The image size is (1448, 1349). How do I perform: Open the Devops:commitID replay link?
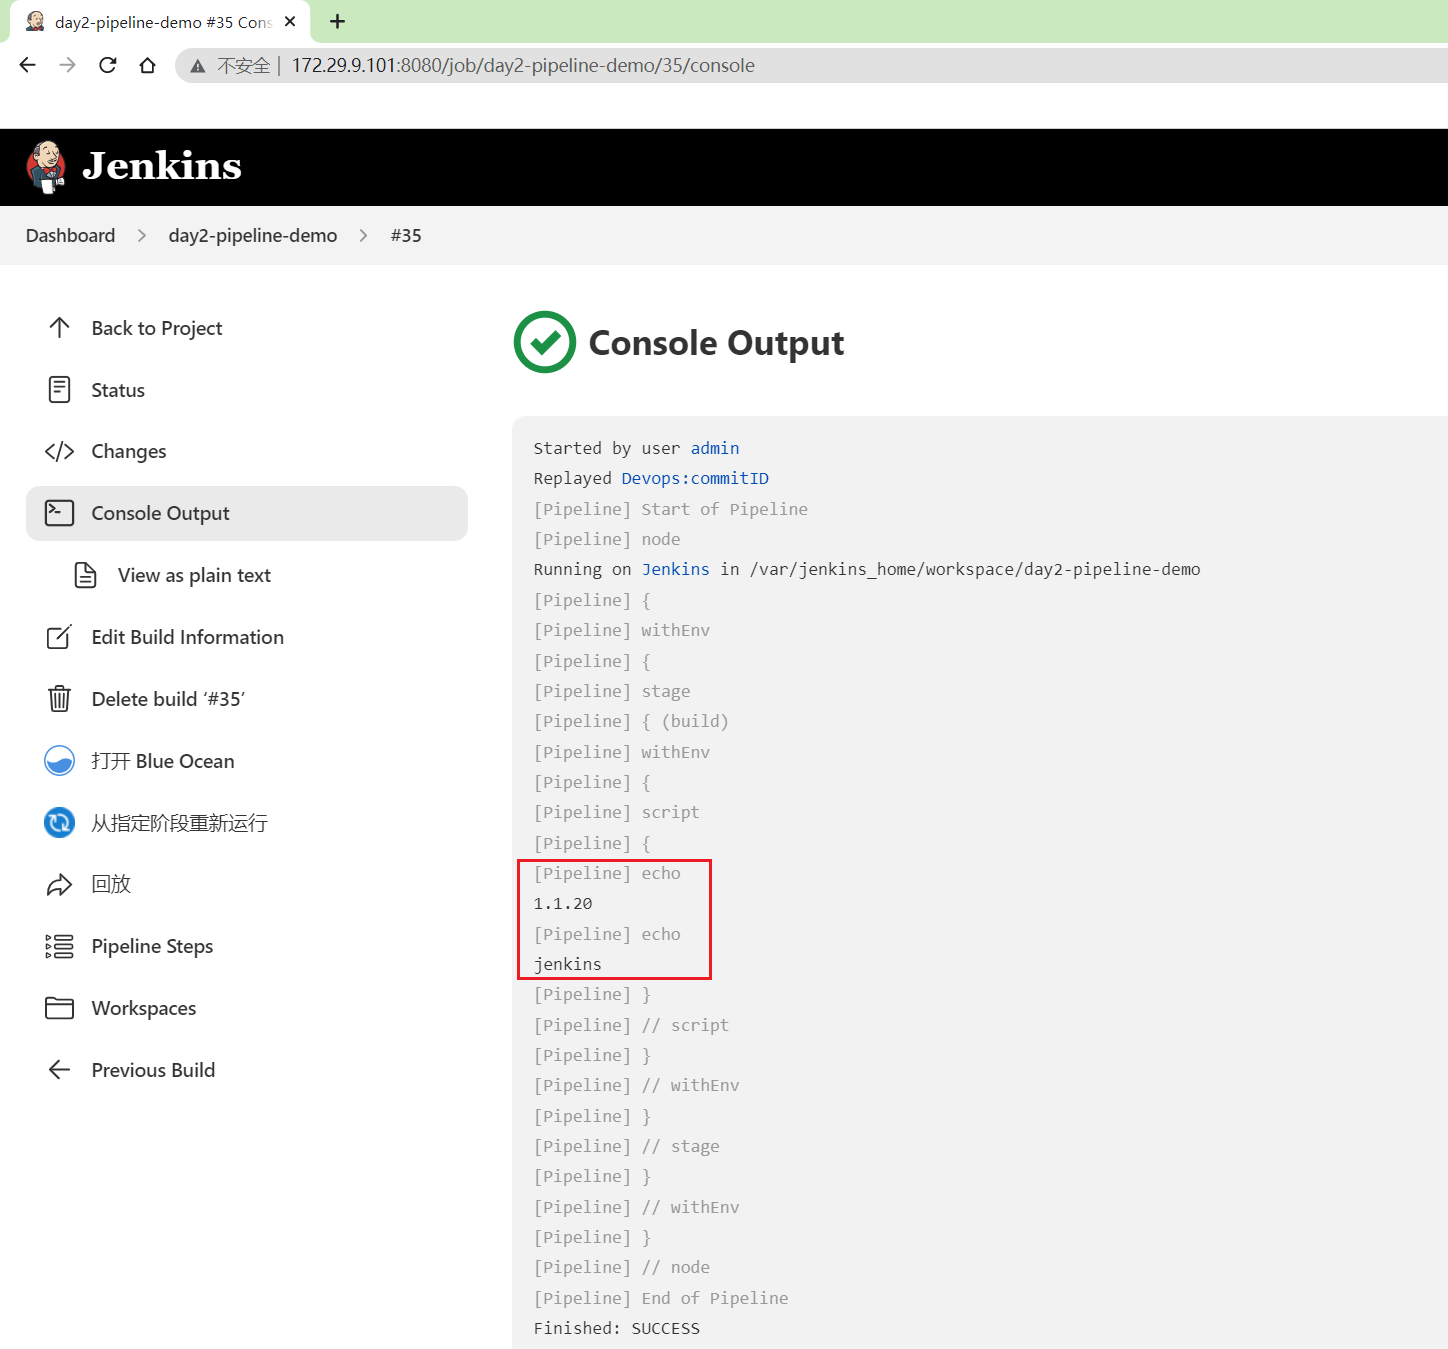[x=695, y=478]
